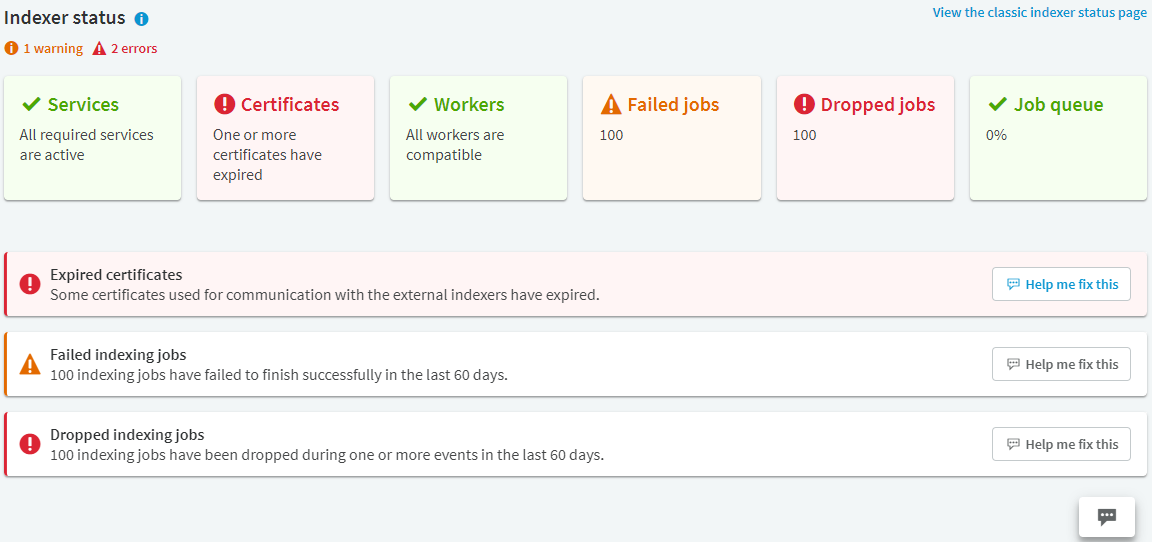This screenshot has width=1152, height=542.
Task: Click the orange warning icon in Failed indexing jobs row
Action: click(x=30, y=364)
